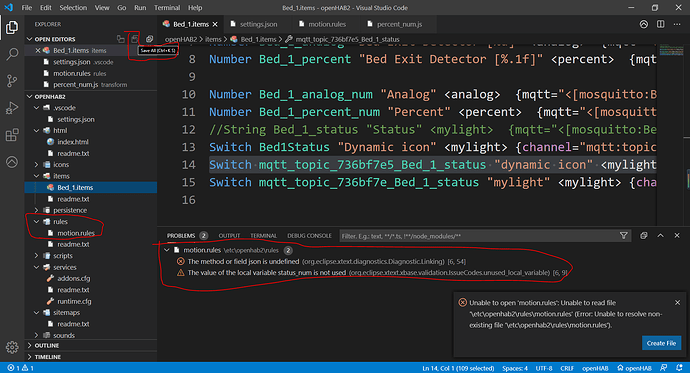Click the Split Editor icon
Image resolution: width=690 pixels, height=373 pixels.
(661, 24)
